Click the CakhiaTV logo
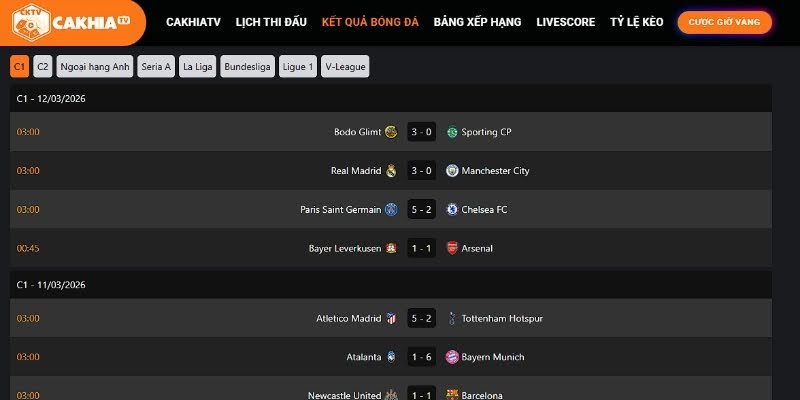Image resolution: width=800 pixels, height=400 pixels. [72, 21]
